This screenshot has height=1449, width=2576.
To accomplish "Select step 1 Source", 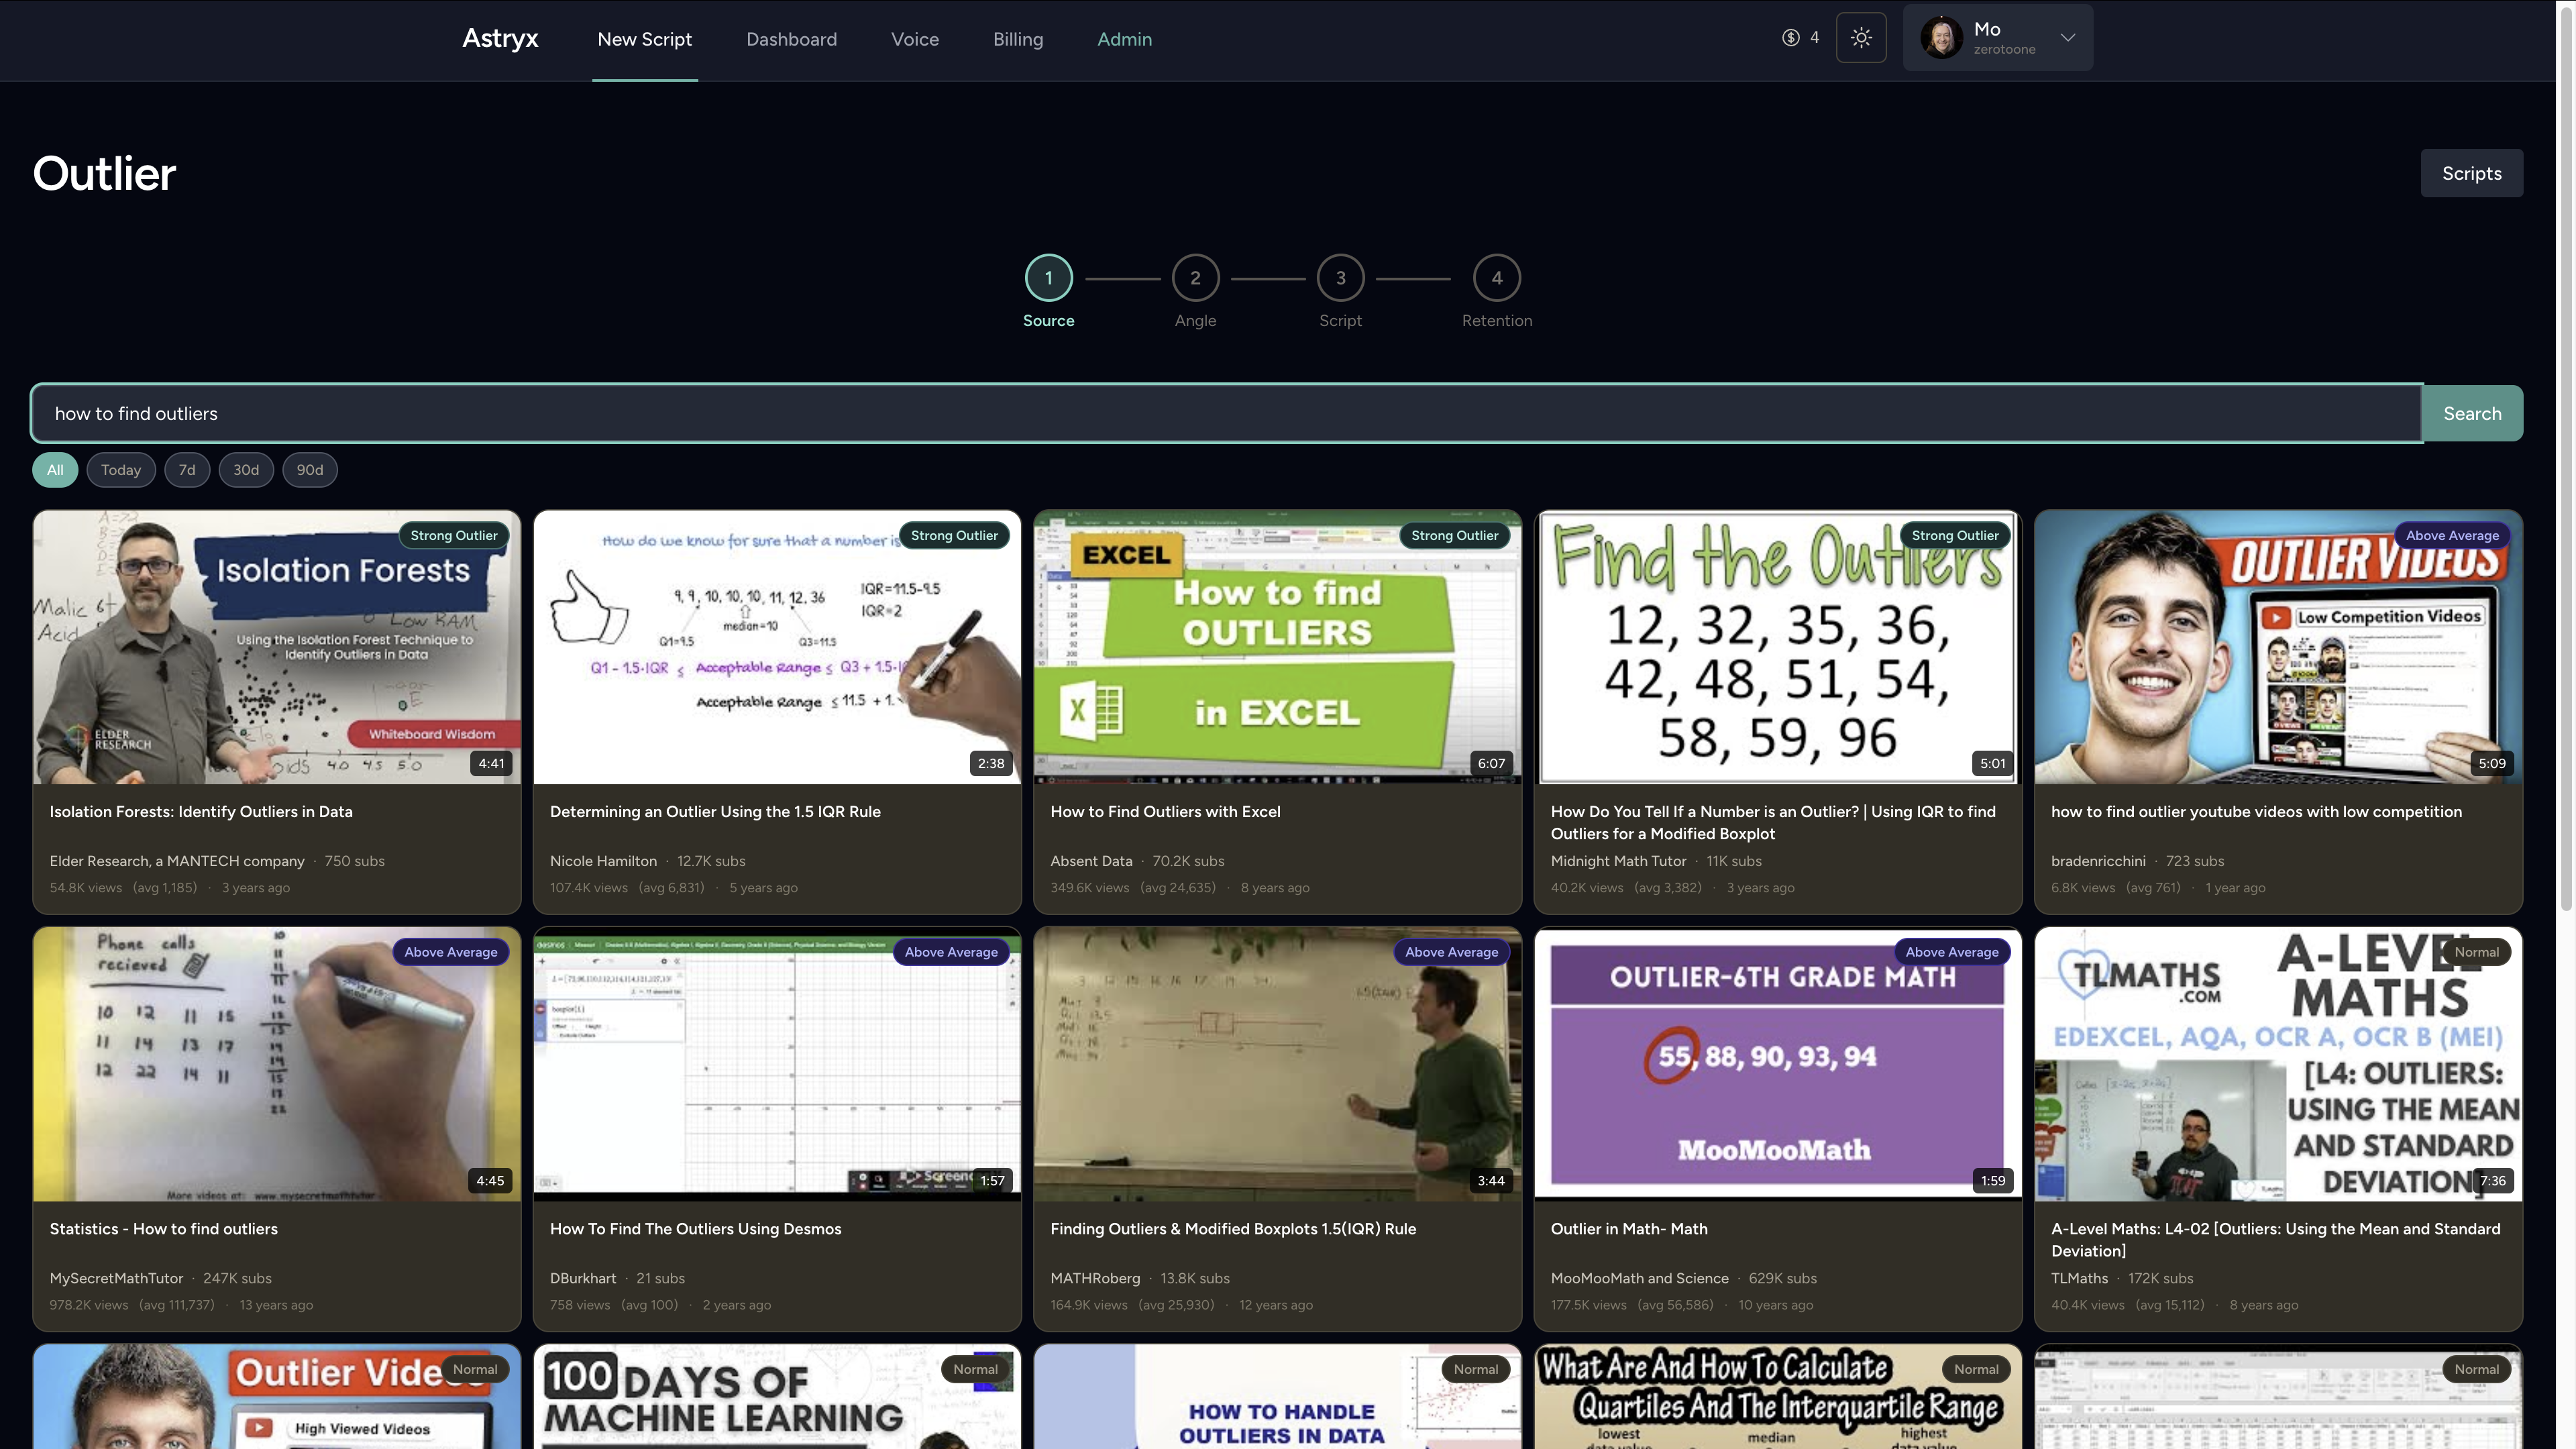I will (1049, 278).
